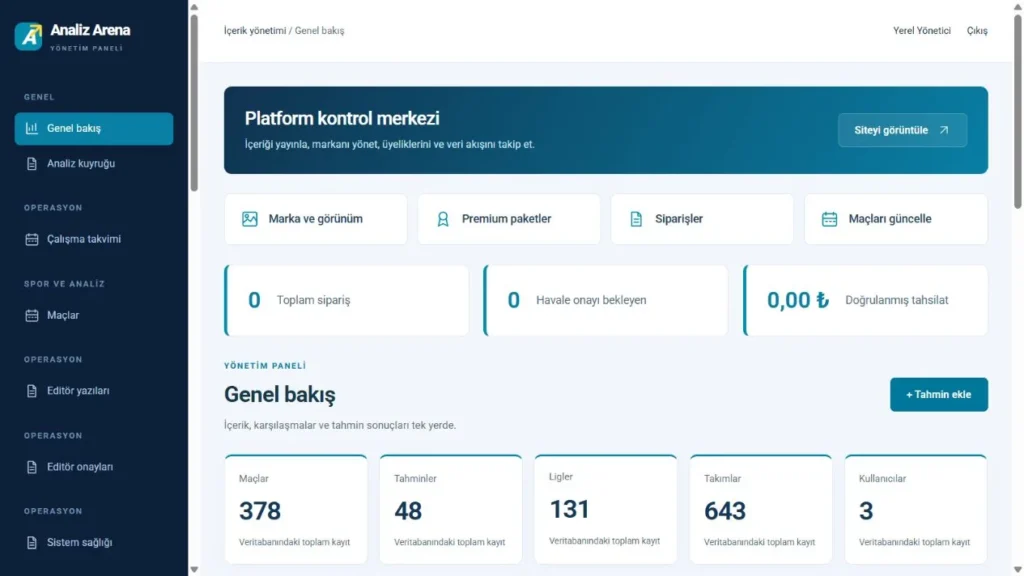Click the Editör onayları document icon
Screen dimensions: 1024x576
pos(31,467)
